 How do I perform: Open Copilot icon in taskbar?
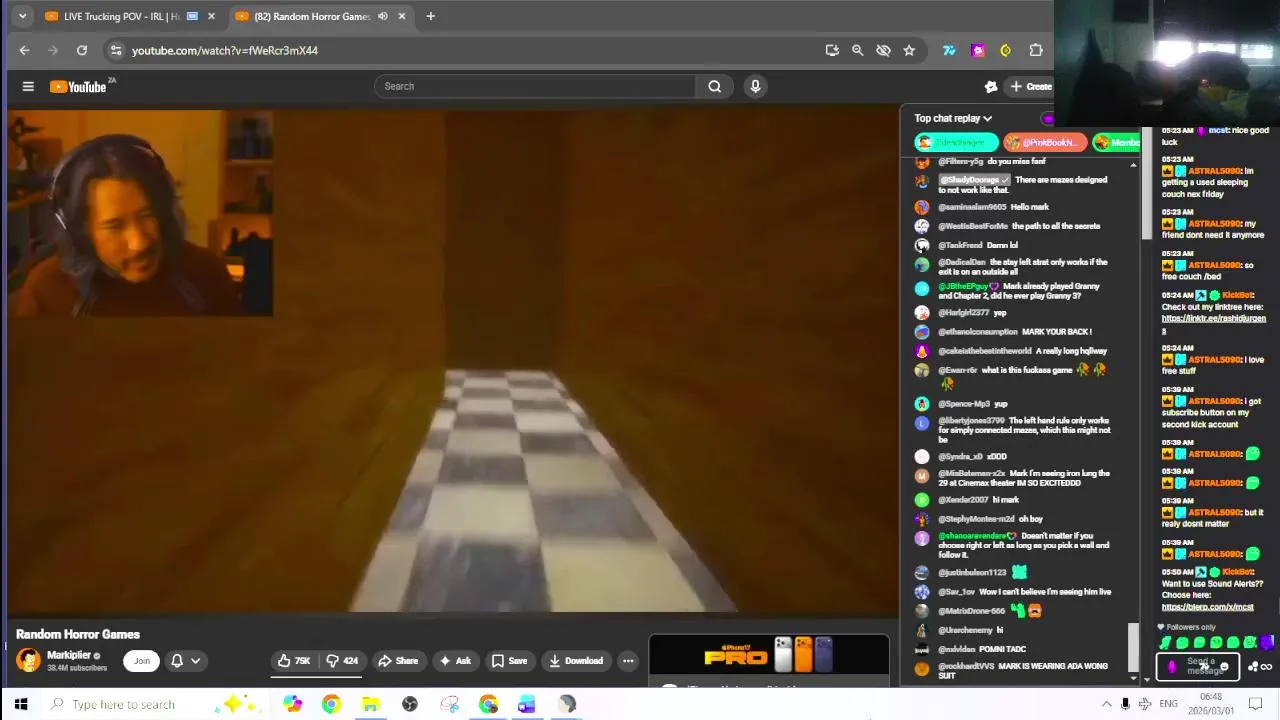point(292,704)
